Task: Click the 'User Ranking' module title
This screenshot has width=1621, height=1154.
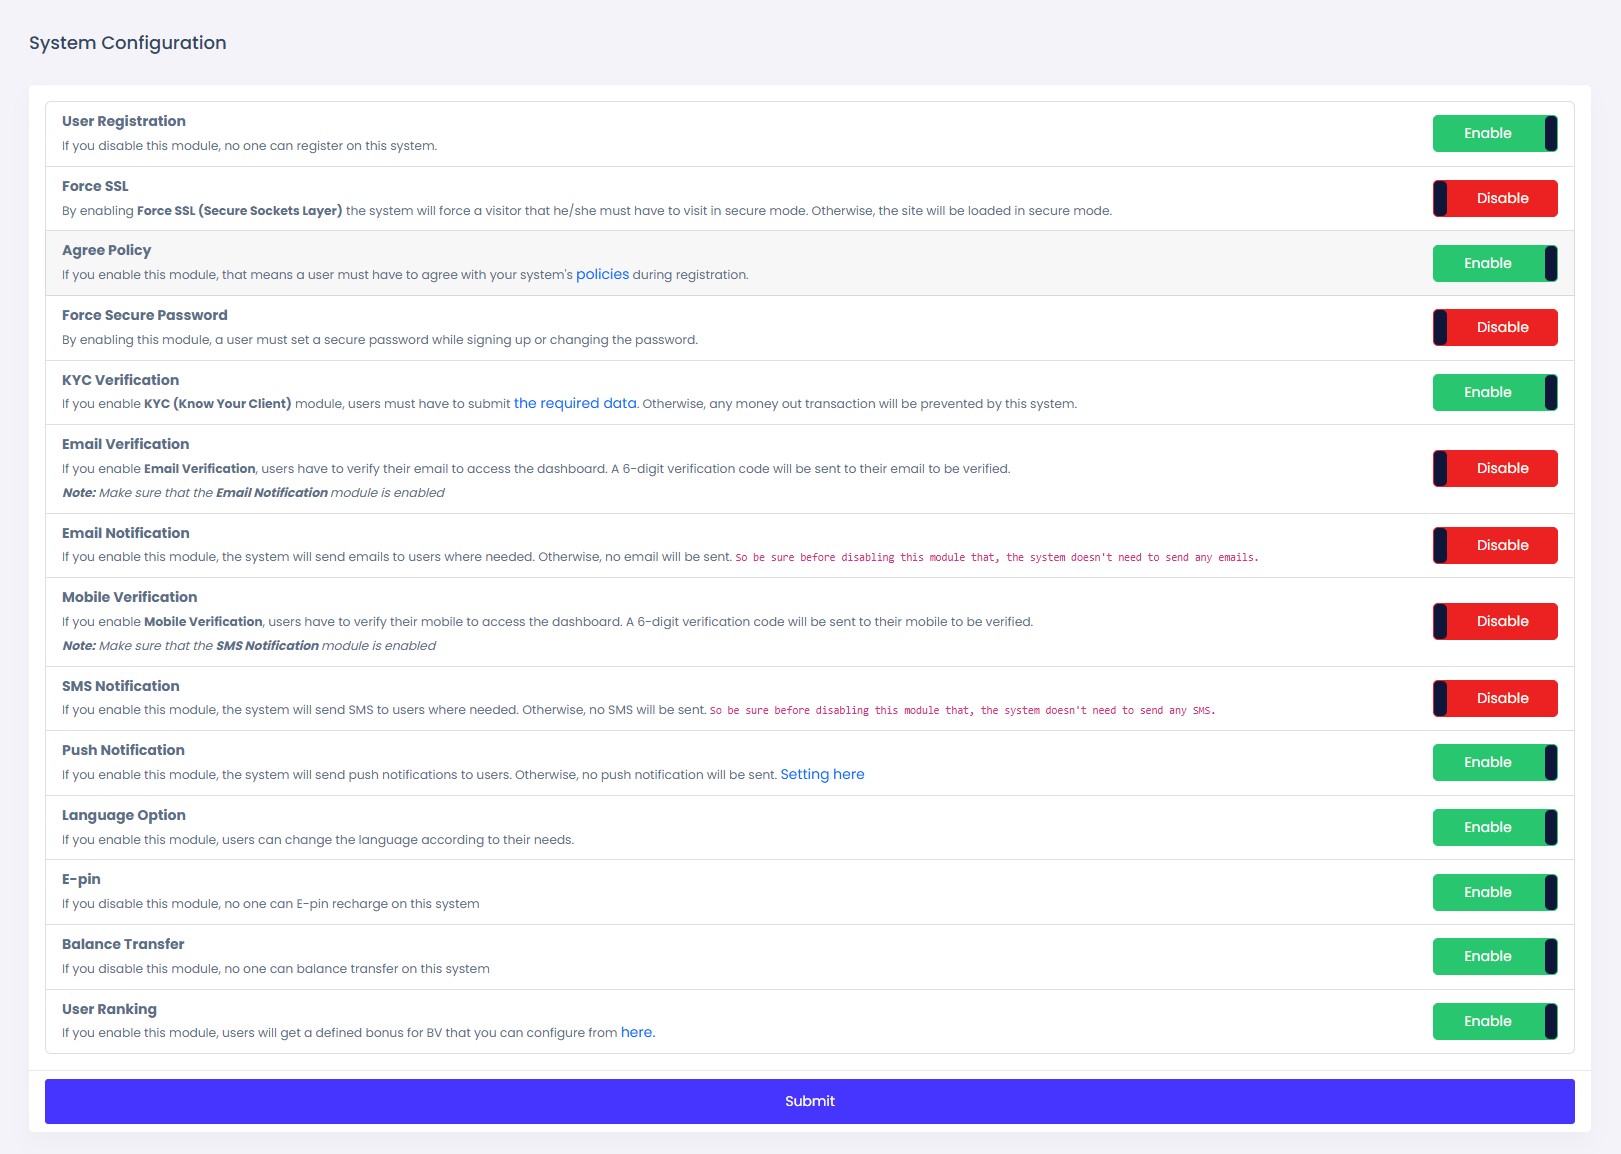Action: [x=109, y=1009]
